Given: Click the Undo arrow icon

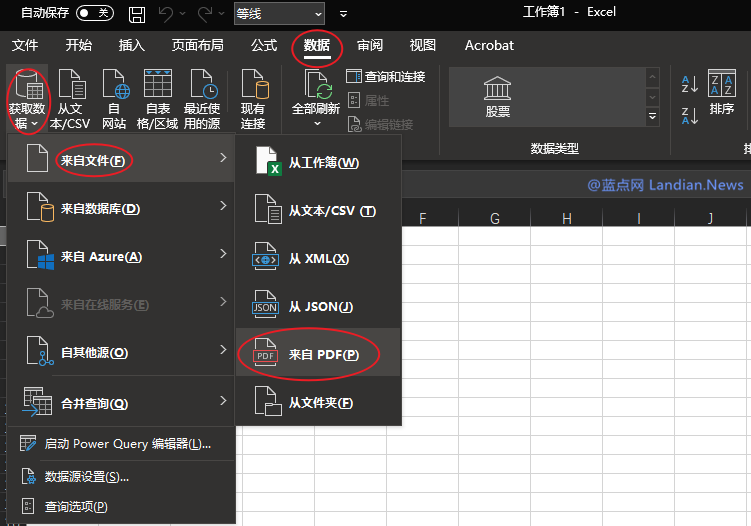Looking at the screenshot, I should (x=166, y=14).
